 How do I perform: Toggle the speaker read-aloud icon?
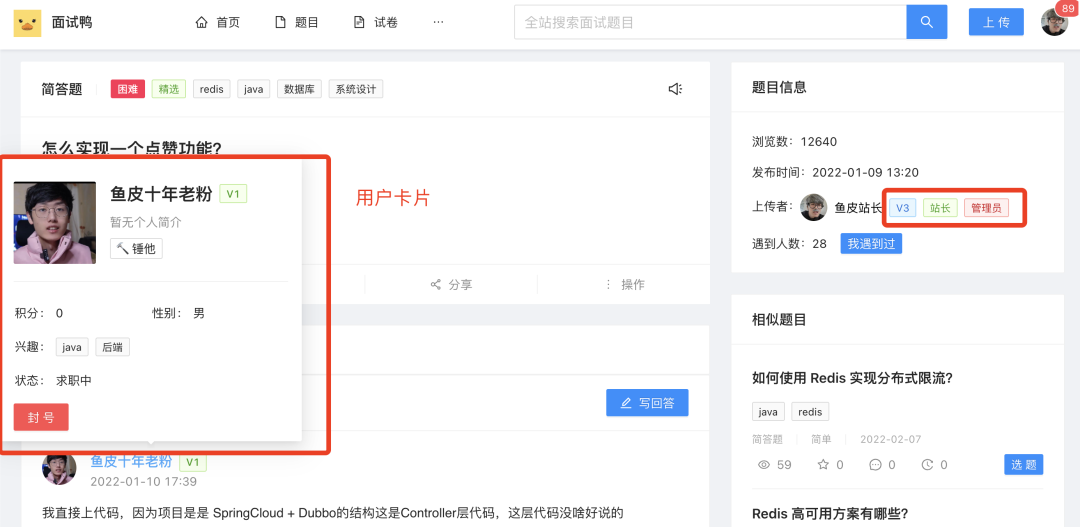pos(675,89)
